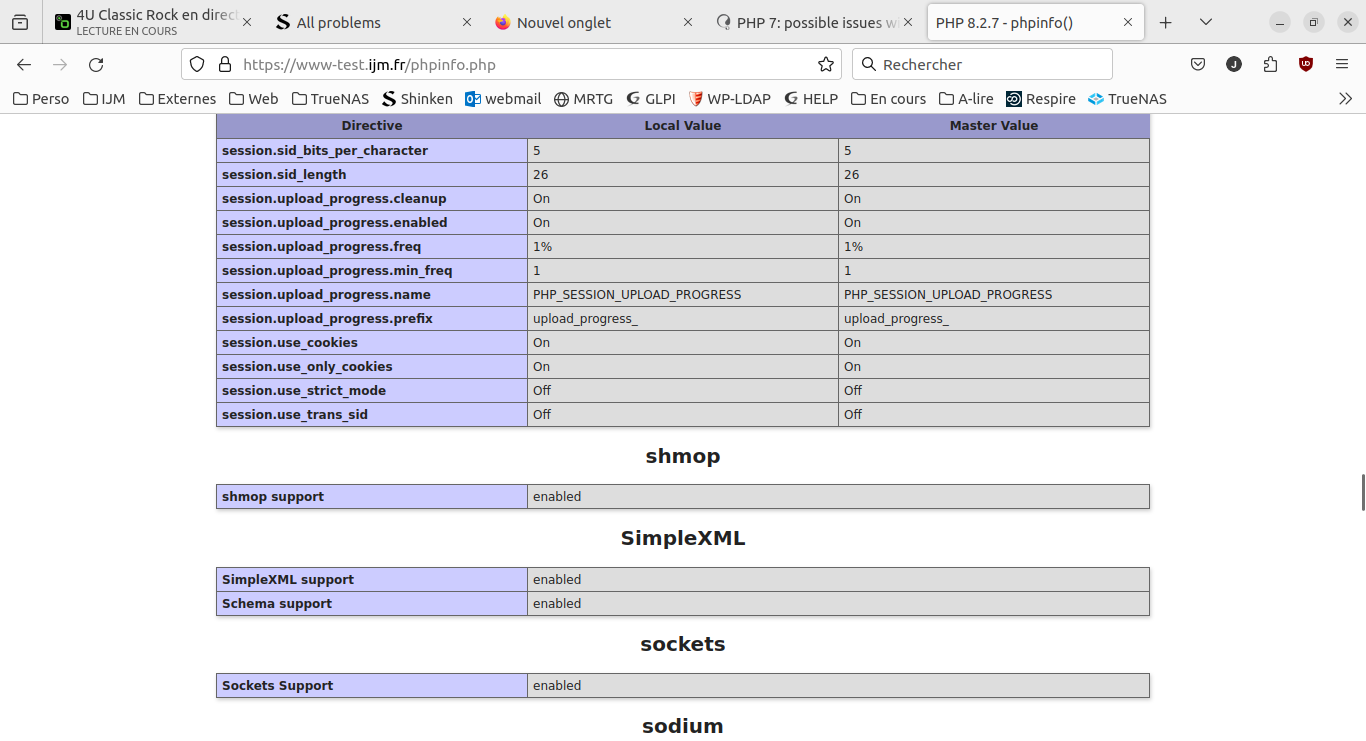Open the Respire bookmark

(x=1041, y=99)
